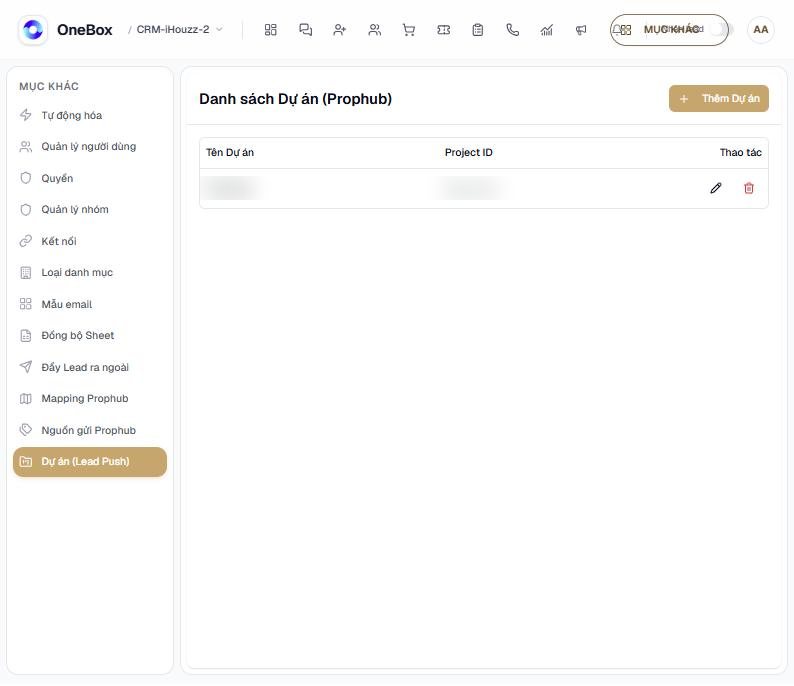Viewport: 794px width, 686px height.
Task: Open the clipboard tasks icon
Action: (478, 30)
